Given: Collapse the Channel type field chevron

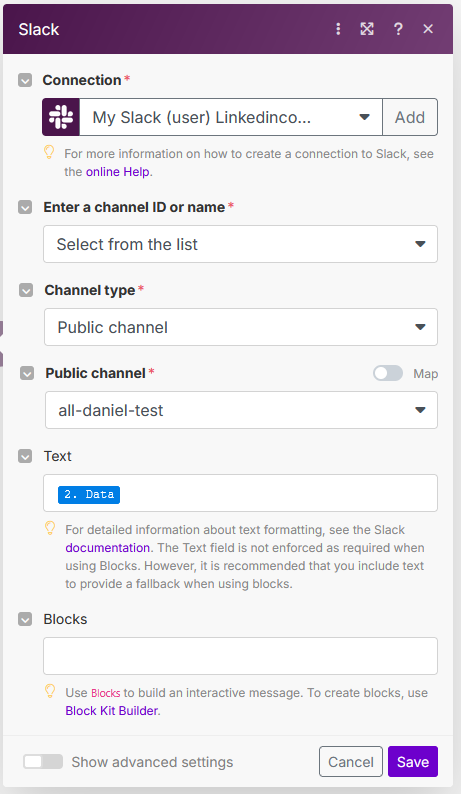Looking at the screenshot, I should (x=26, y=290).
